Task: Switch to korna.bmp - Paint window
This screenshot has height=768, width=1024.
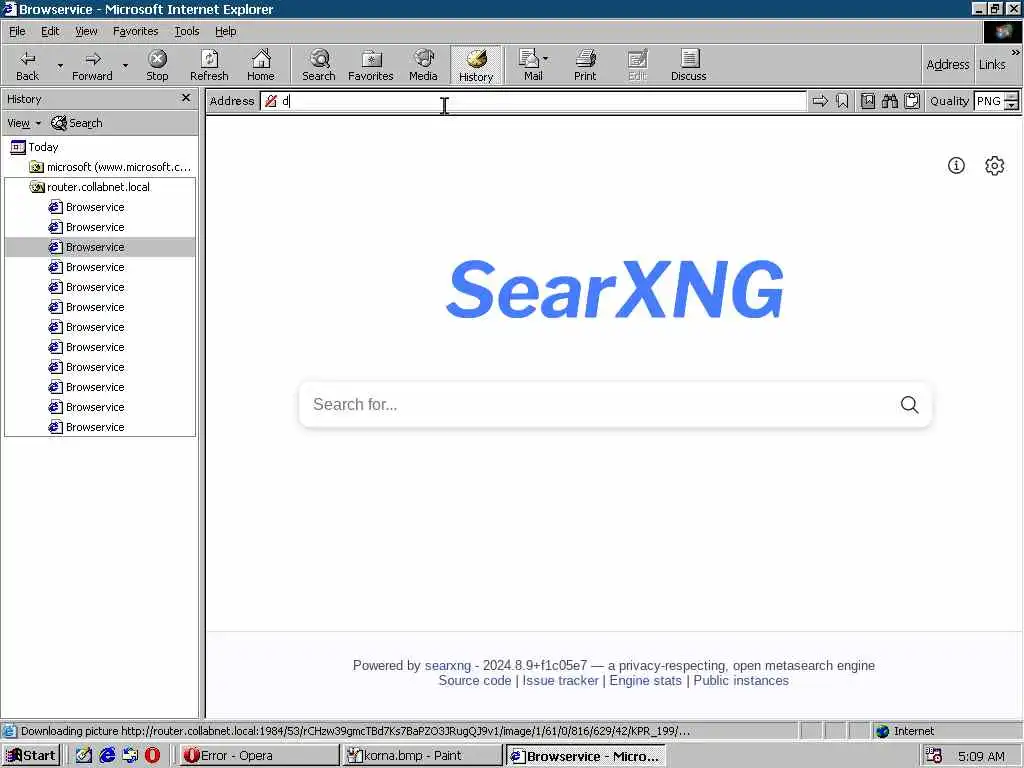Action: click(x=423, y=756)
